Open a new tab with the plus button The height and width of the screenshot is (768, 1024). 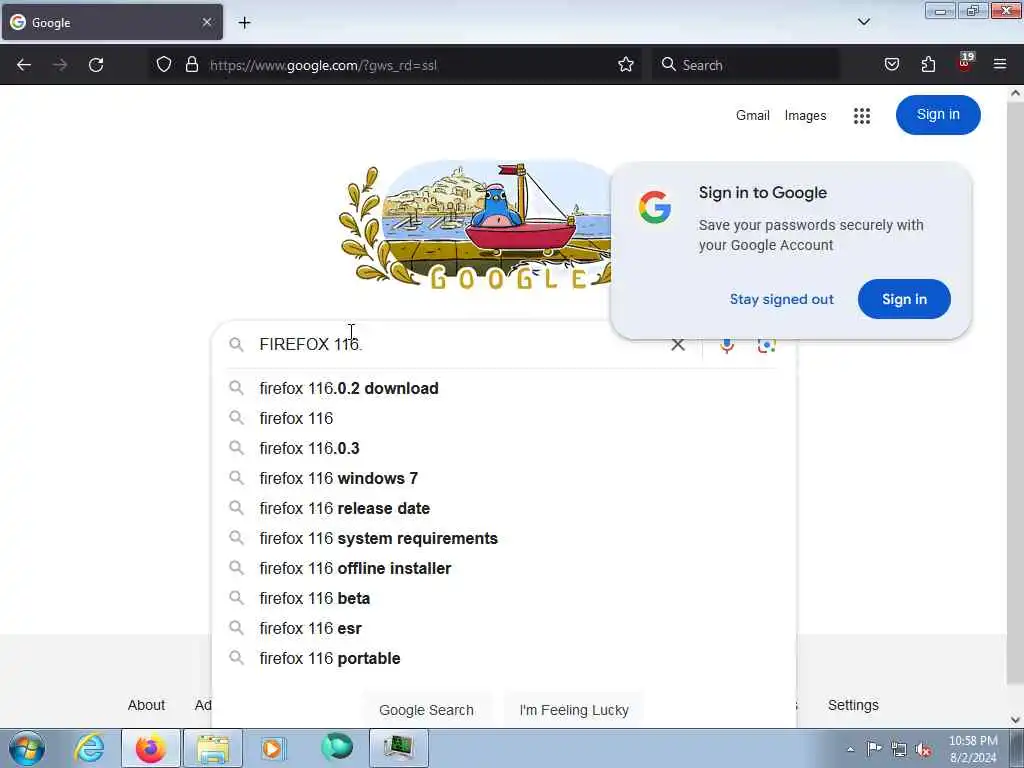244,23
